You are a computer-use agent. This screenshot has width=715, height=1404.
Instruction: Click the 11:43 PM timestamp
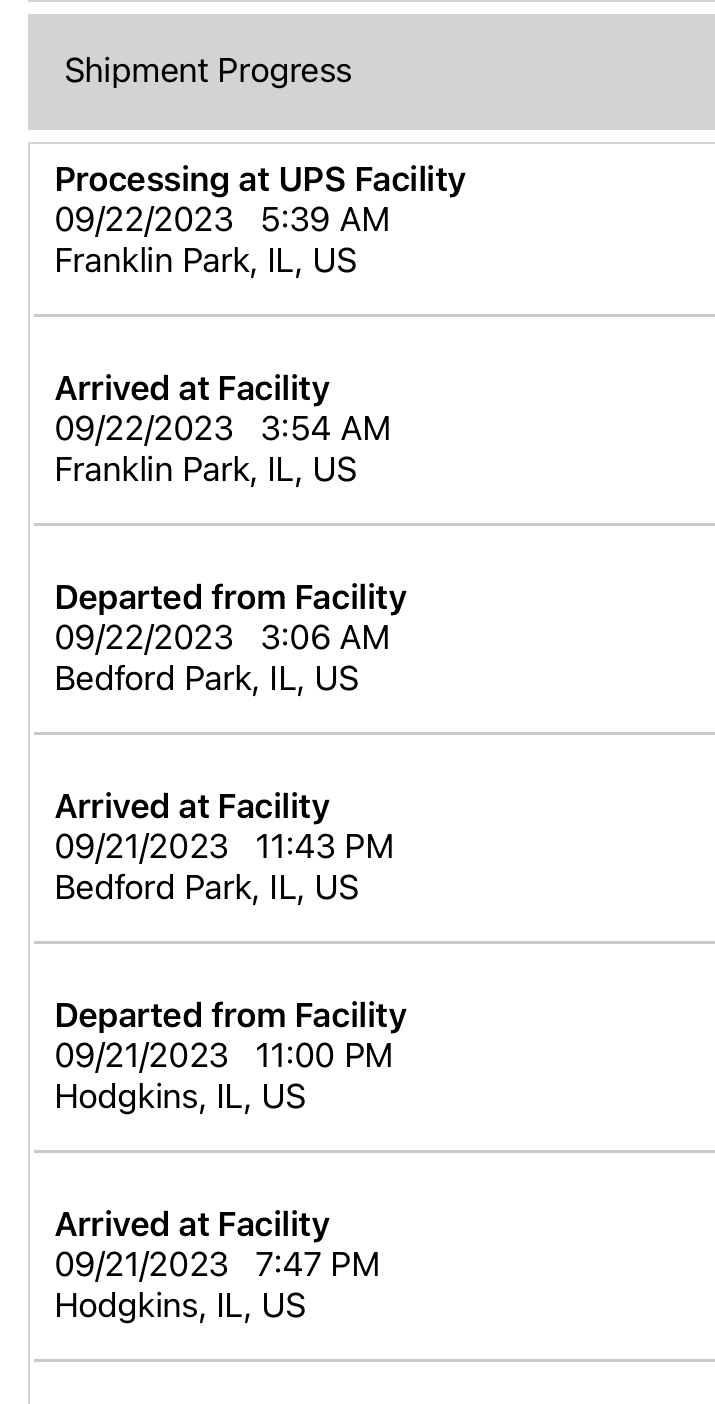325,847
